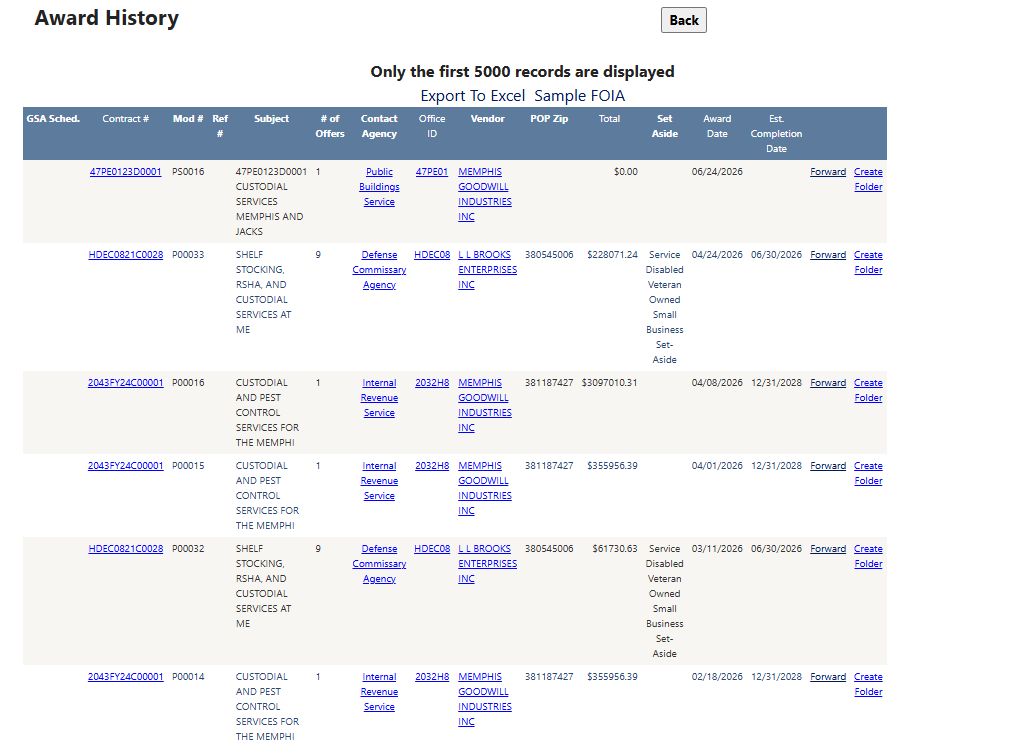Open Internal Revenue Service in the P00016 row
Viewport: 1020px width, 755px height.
coord(379,398)
